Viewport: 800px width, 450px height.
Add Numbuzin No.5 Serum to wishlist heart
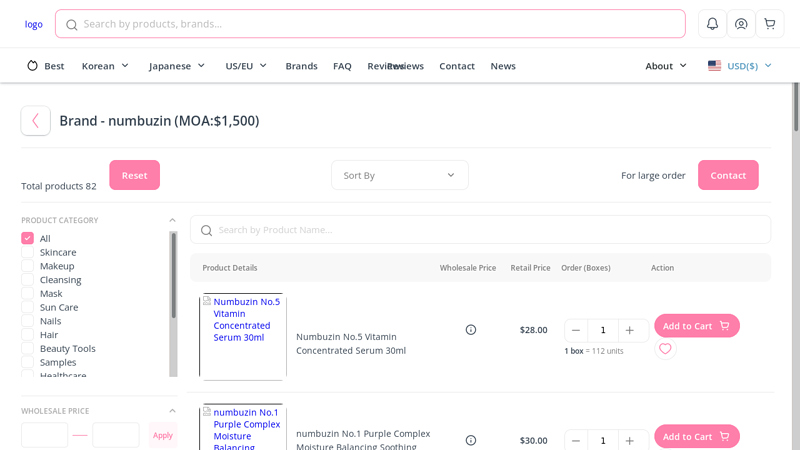(665, 349)
